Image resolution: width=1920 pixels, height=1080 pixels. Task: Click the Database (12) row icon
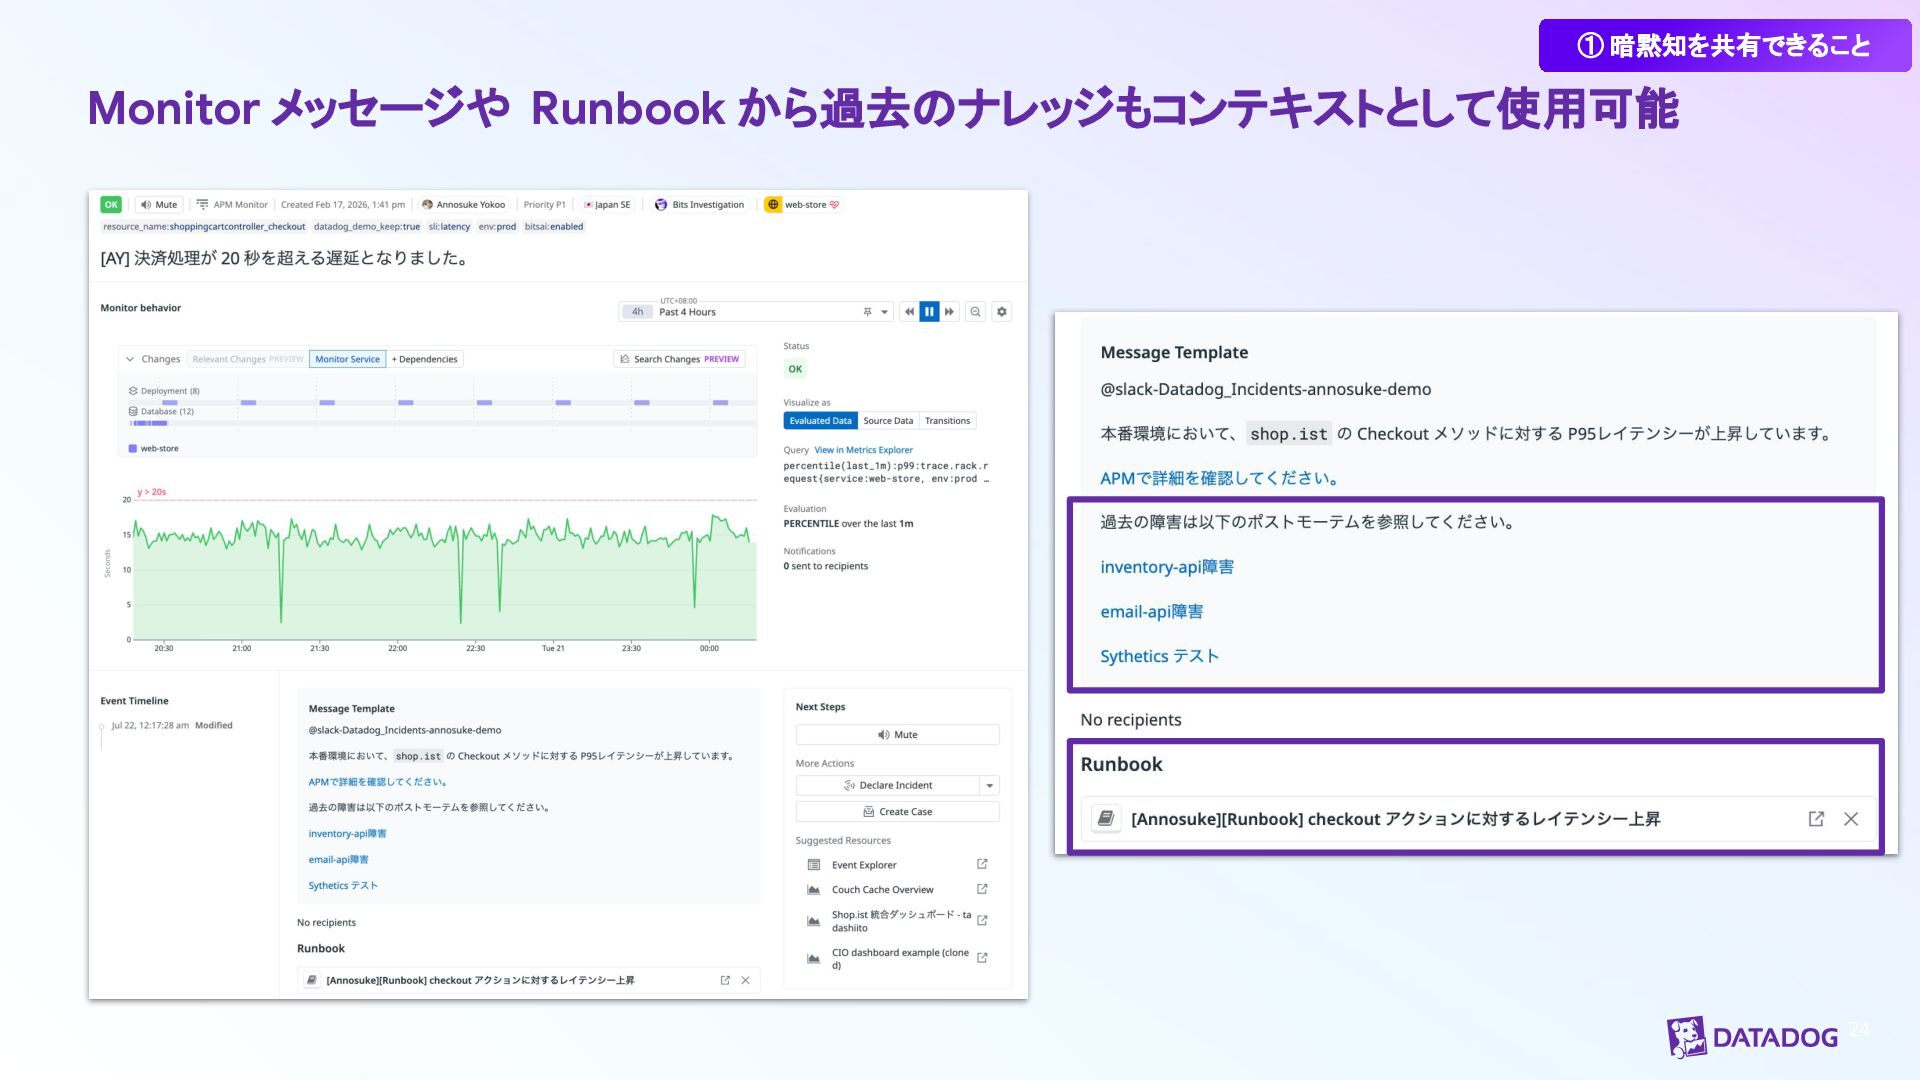[x=133, y=411]
